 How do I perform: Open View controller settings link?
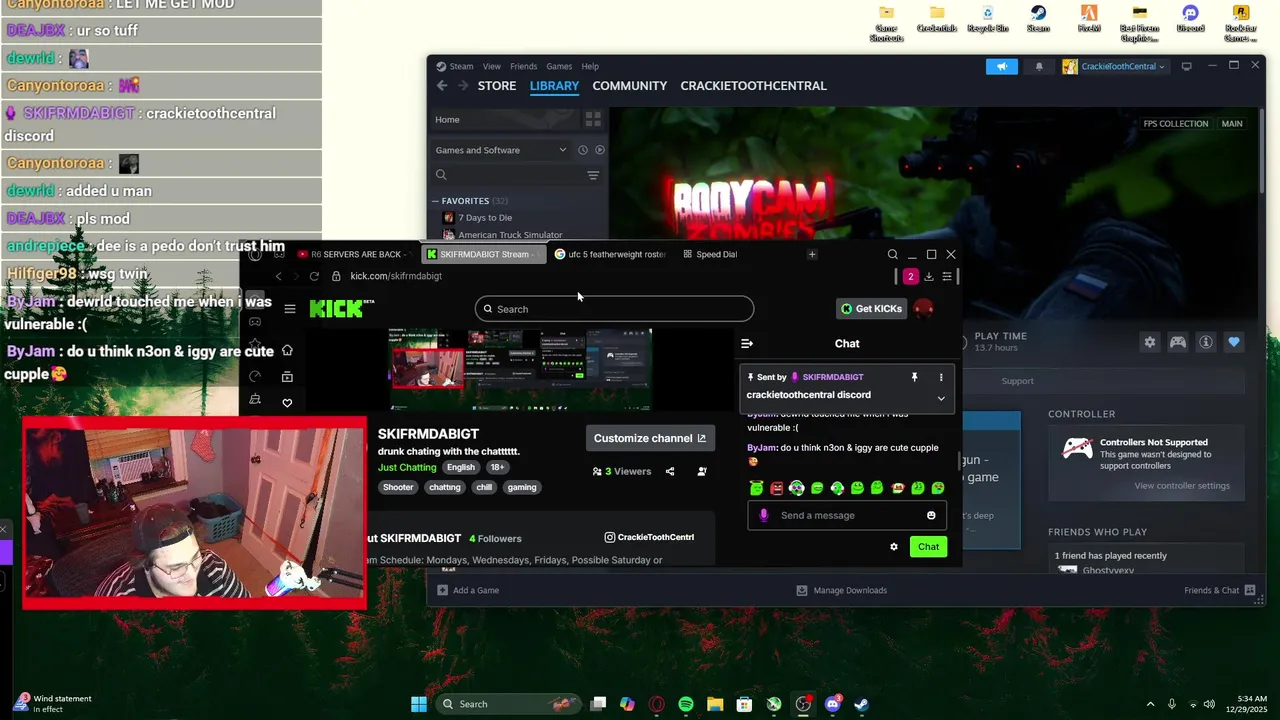(1182, 486)
